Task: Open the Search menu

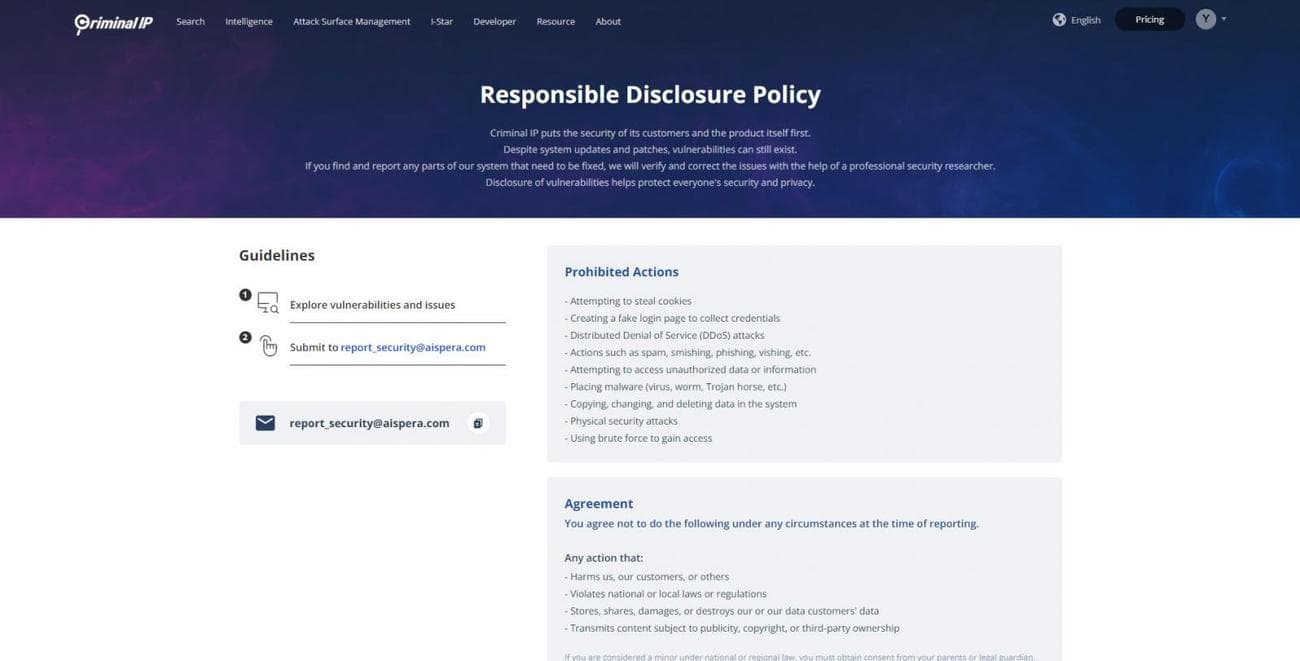Action: 190,21
